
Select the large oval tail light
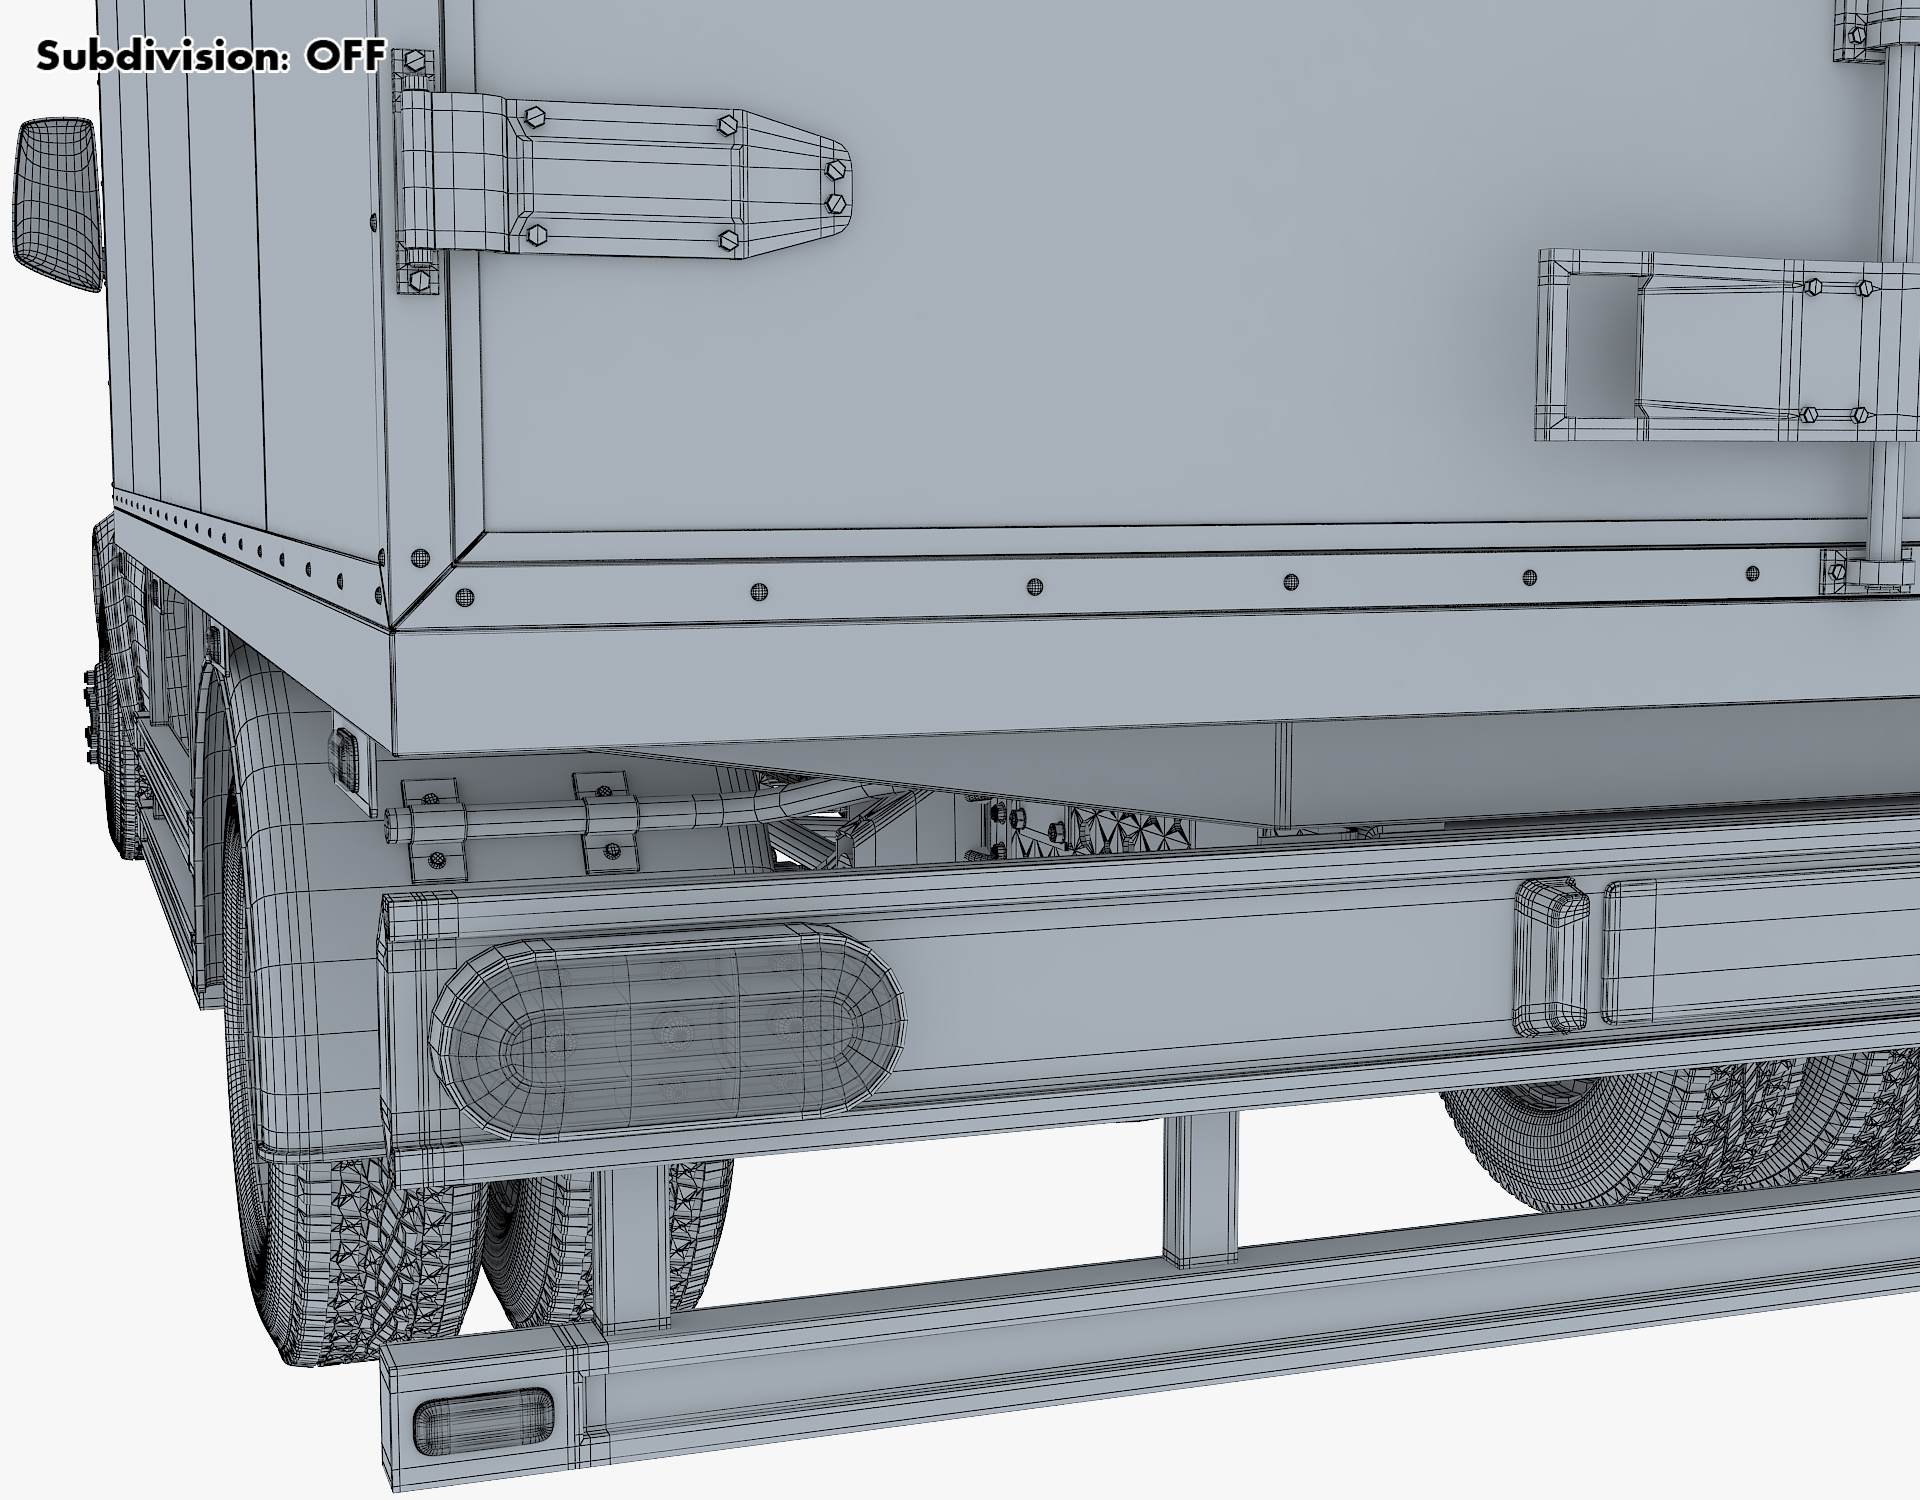pyautogui.click(x=668, y=1032)
